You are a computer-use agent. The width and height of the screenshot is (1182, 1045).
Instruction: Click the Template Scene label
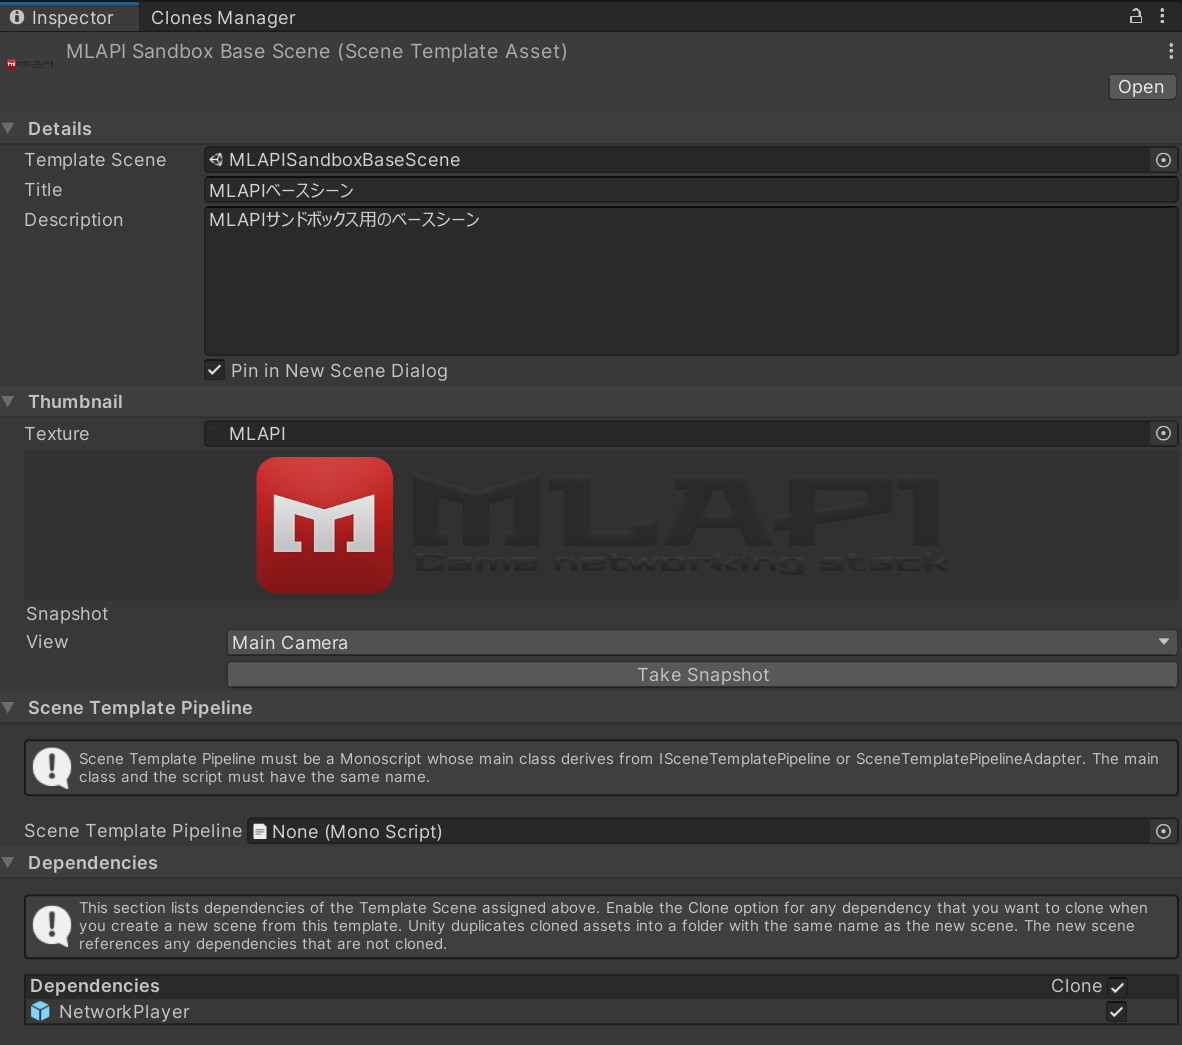click(x=95, y=160)
